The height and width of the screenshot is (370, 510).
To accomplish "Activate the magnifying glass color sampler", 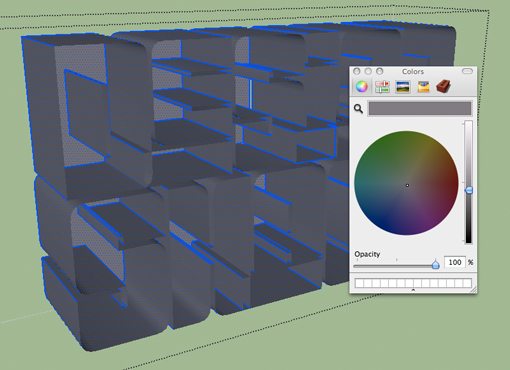I will 358,109.
